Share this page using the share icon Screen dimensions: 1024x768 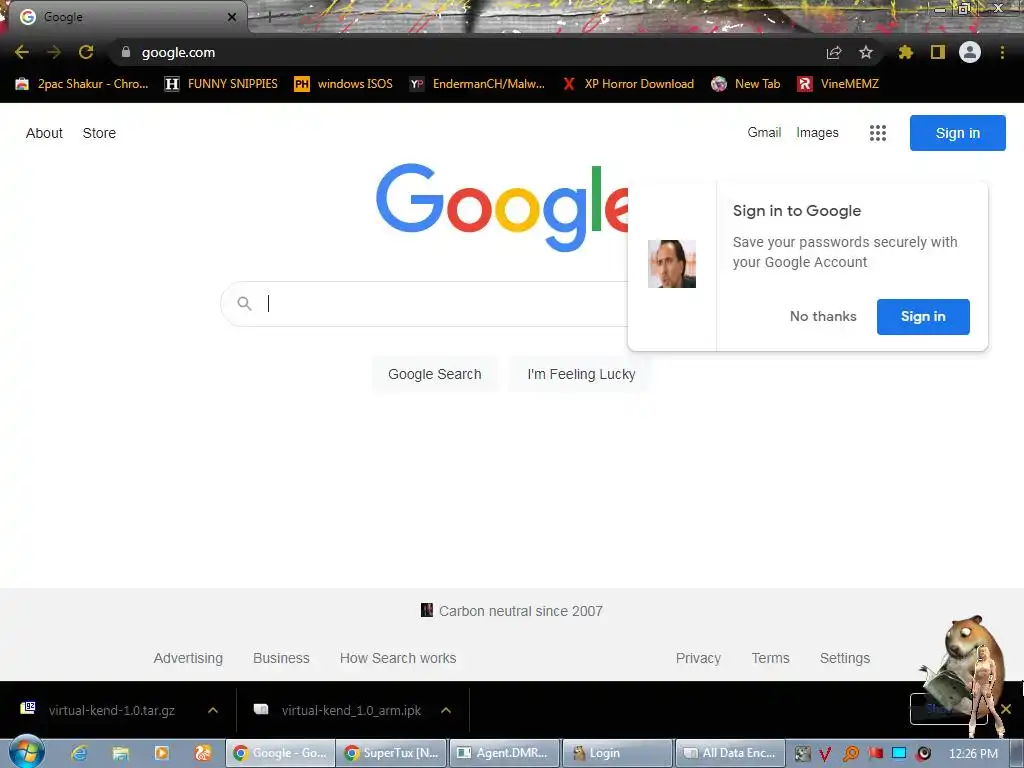[834, 52]
